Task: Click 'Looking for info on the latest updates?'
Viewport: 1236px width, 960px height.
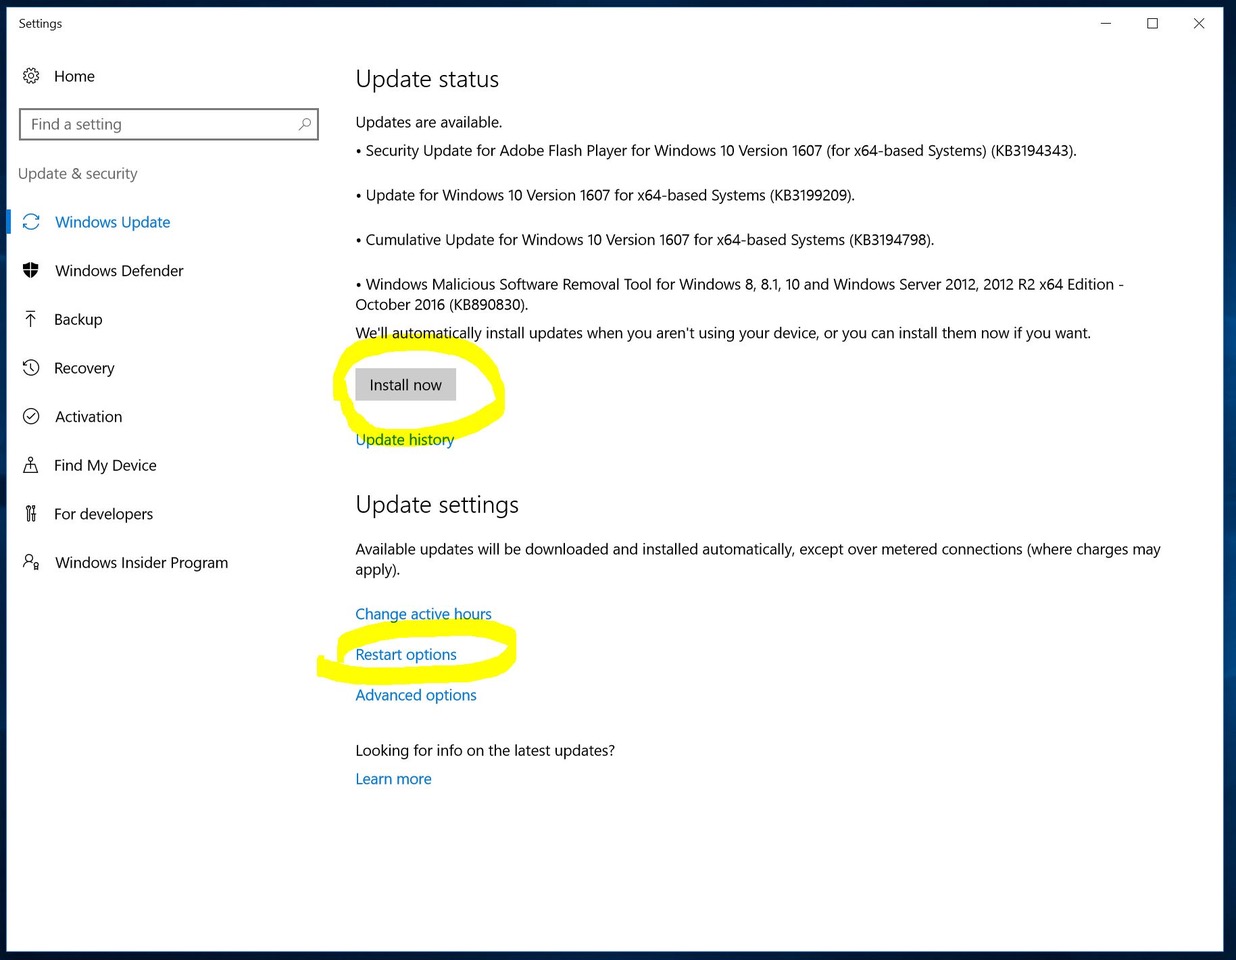Action: coord(485,750)
